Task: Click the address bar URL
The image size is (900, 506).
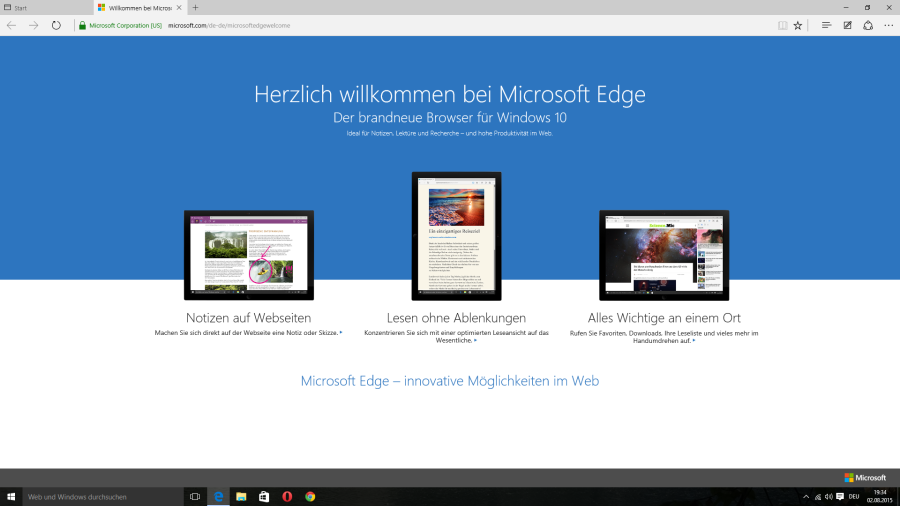Action: (229, 25)
